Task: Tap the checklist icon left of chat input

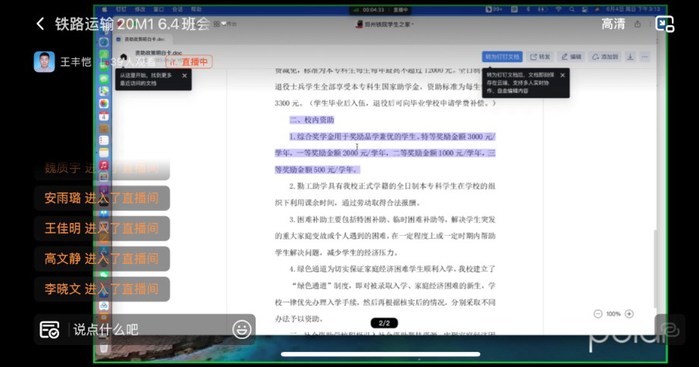Action: (49, 330)
